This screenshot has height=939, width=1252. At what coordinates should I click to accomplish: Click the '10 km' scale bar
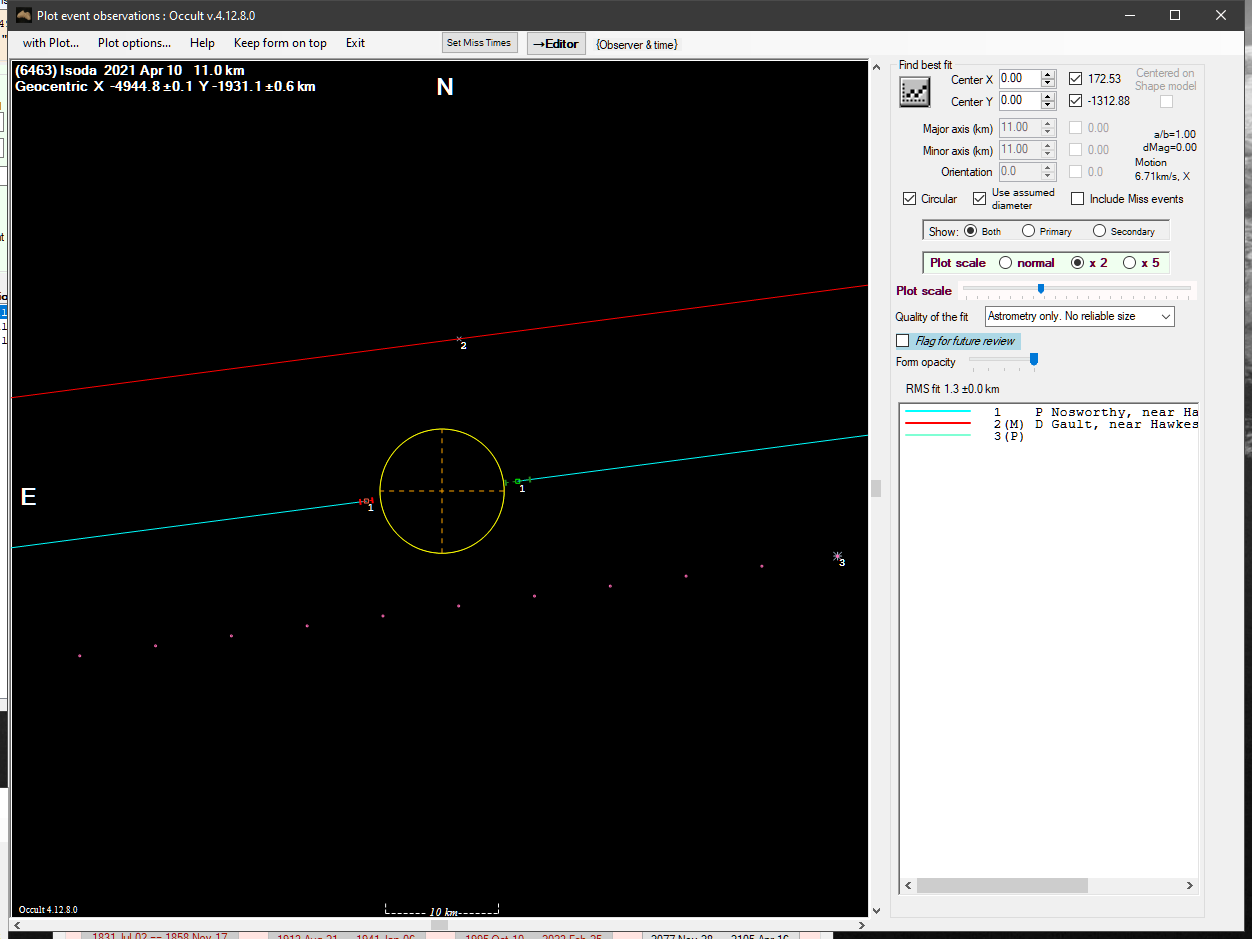point(442,910)
